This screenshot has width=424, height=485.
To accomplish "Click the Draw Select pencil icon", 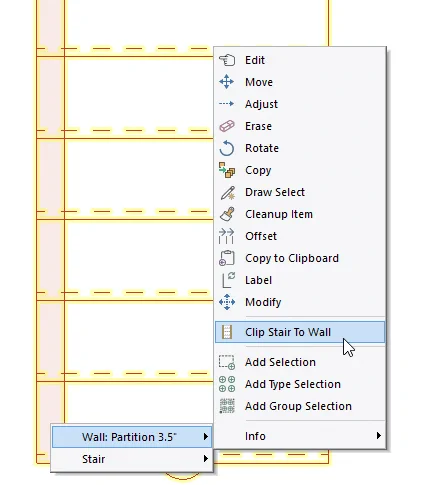I will point(227,192).
